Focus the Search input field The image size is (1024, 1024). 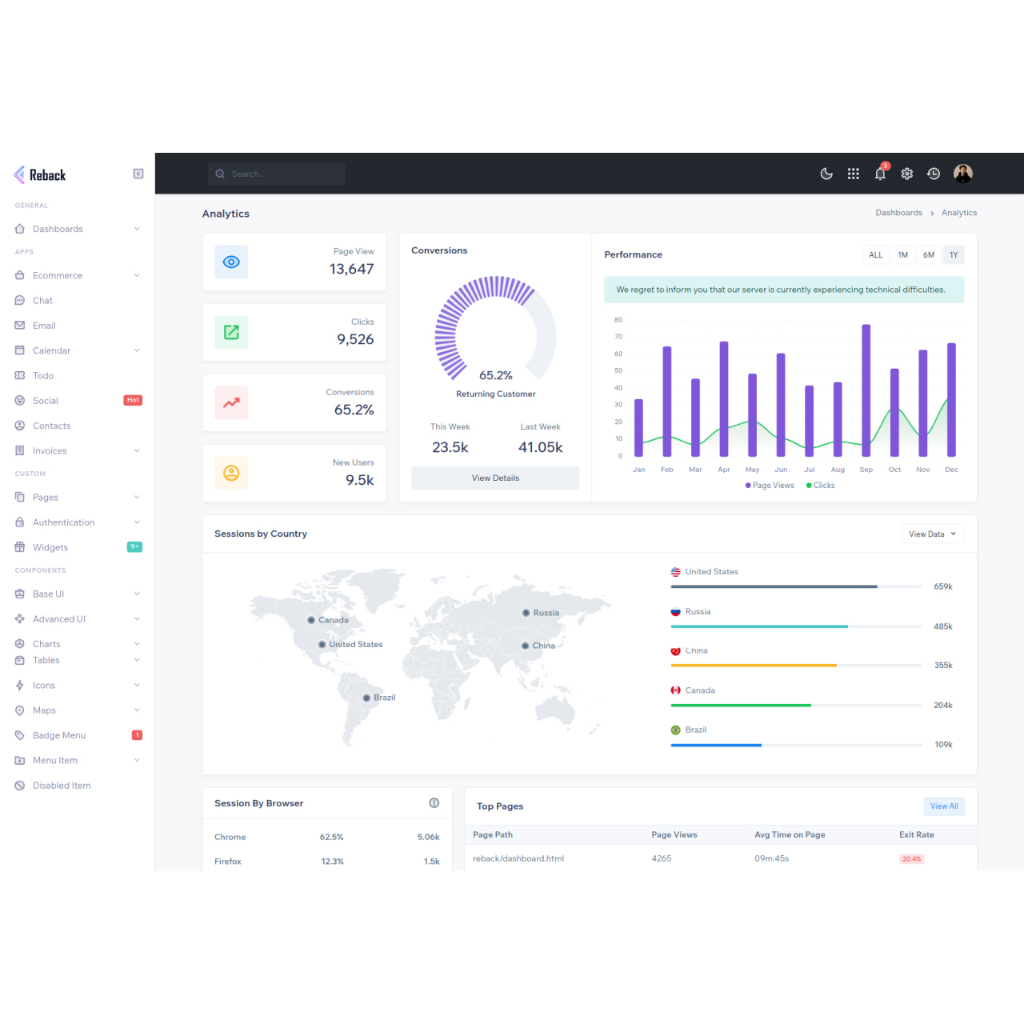pyautogui.click(x=277, y=174)
